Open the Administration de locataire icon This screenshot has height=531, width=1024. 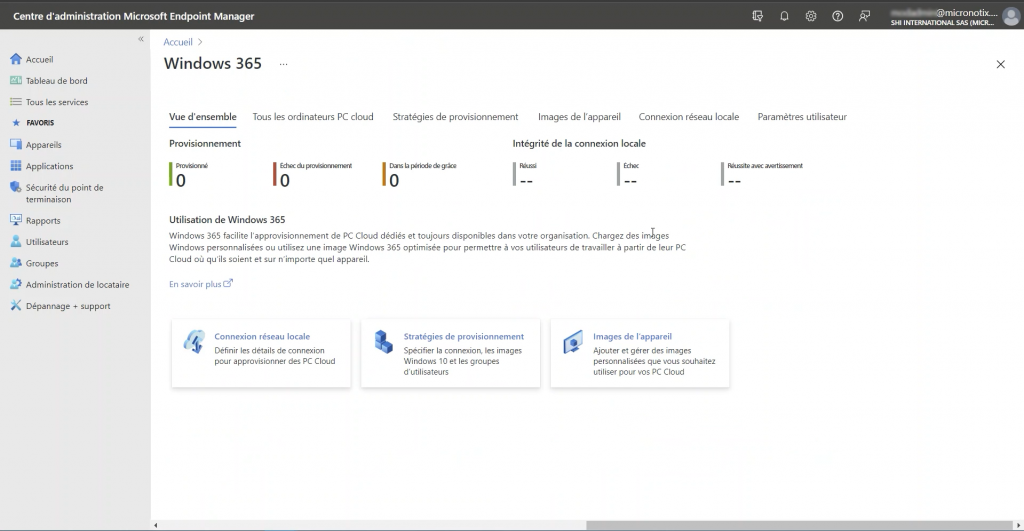point(16,284)
